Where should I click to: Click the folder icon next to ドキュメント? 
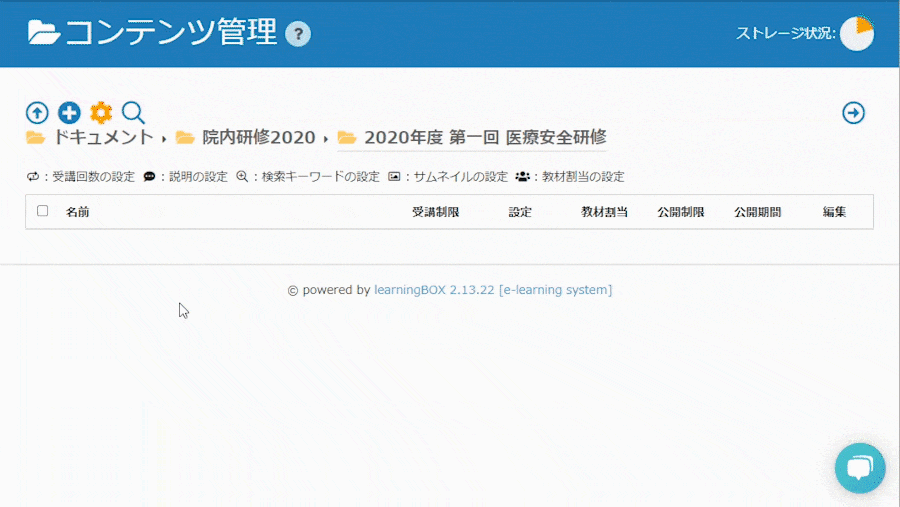point(36,138)
